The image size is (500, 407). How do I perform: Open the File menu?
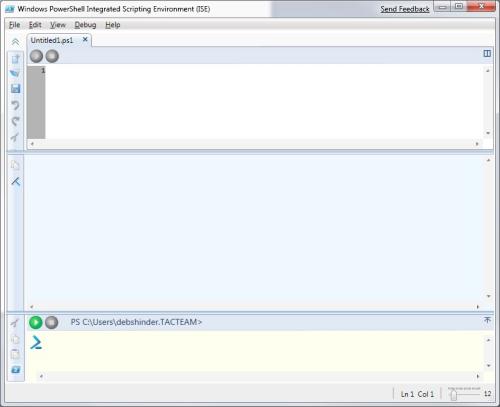pos(14,25)
